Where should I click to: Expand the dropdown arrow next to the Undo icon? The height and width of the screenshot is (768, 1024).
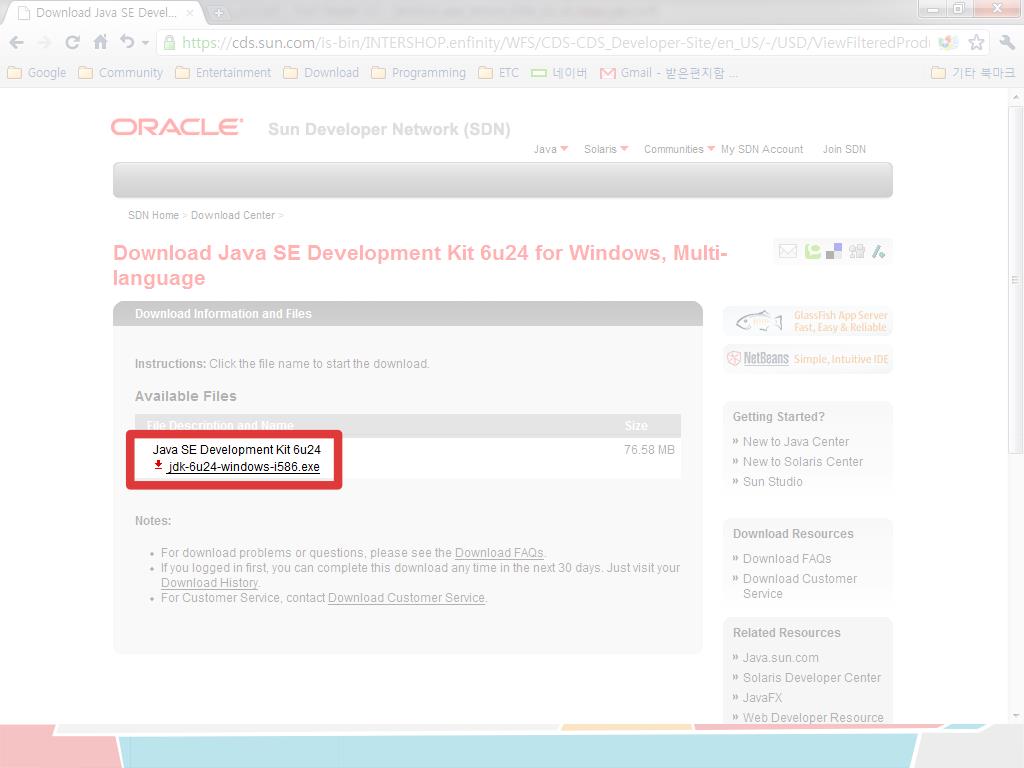tap(145, 43)
